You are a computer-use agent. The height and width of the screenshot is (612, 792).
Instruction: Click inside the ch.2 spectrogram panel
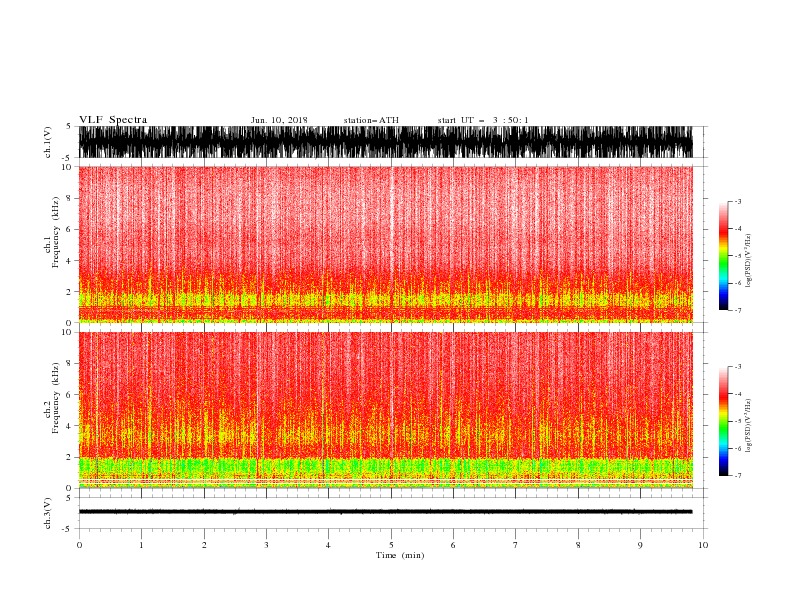pyautogui.click(x=385, y=410)
